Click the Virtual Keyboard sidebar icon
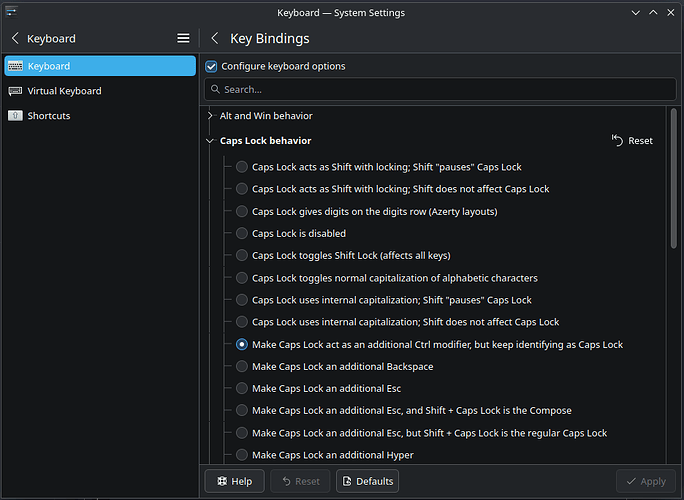 [x=15, y=91]
